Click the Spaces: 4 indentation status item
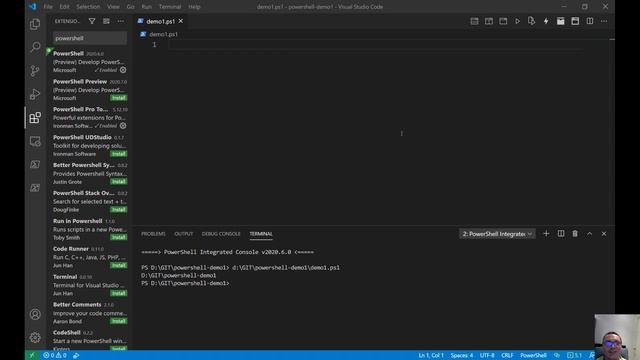Viewport: 640px width, 360px height. (462, 355)
